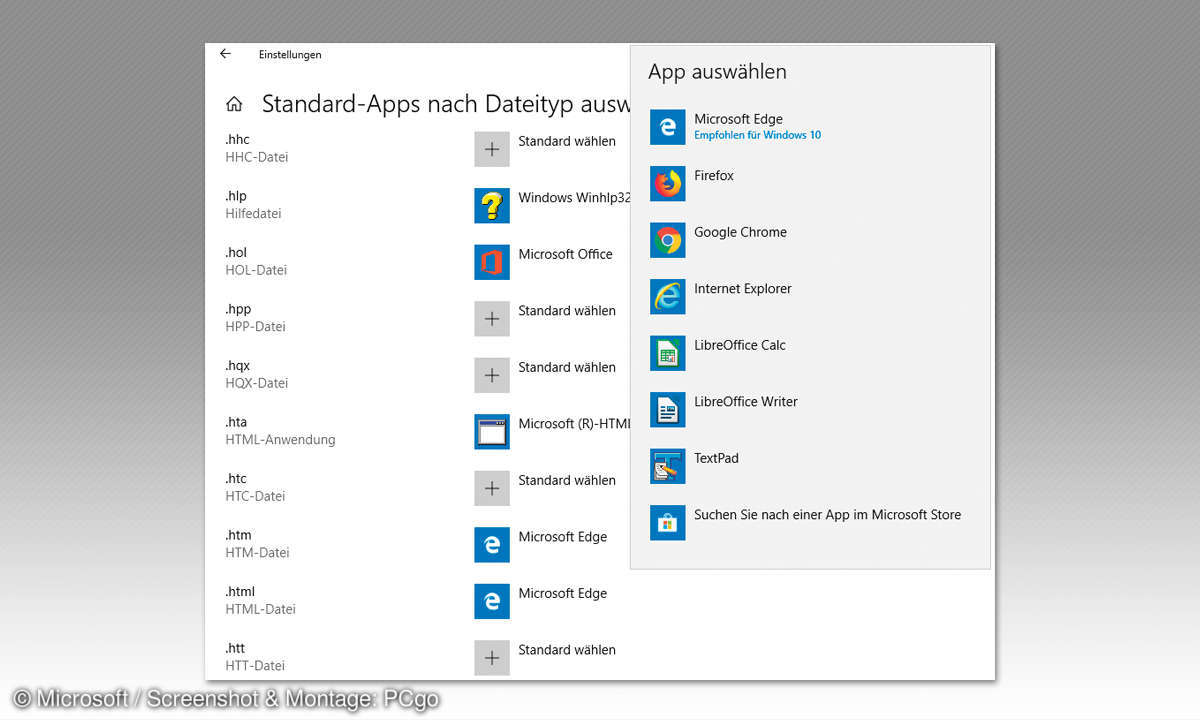Click the 'Einstellungen' window title
The width and height of the screenshot is (1200, 720).
click(x=290, y=55)
